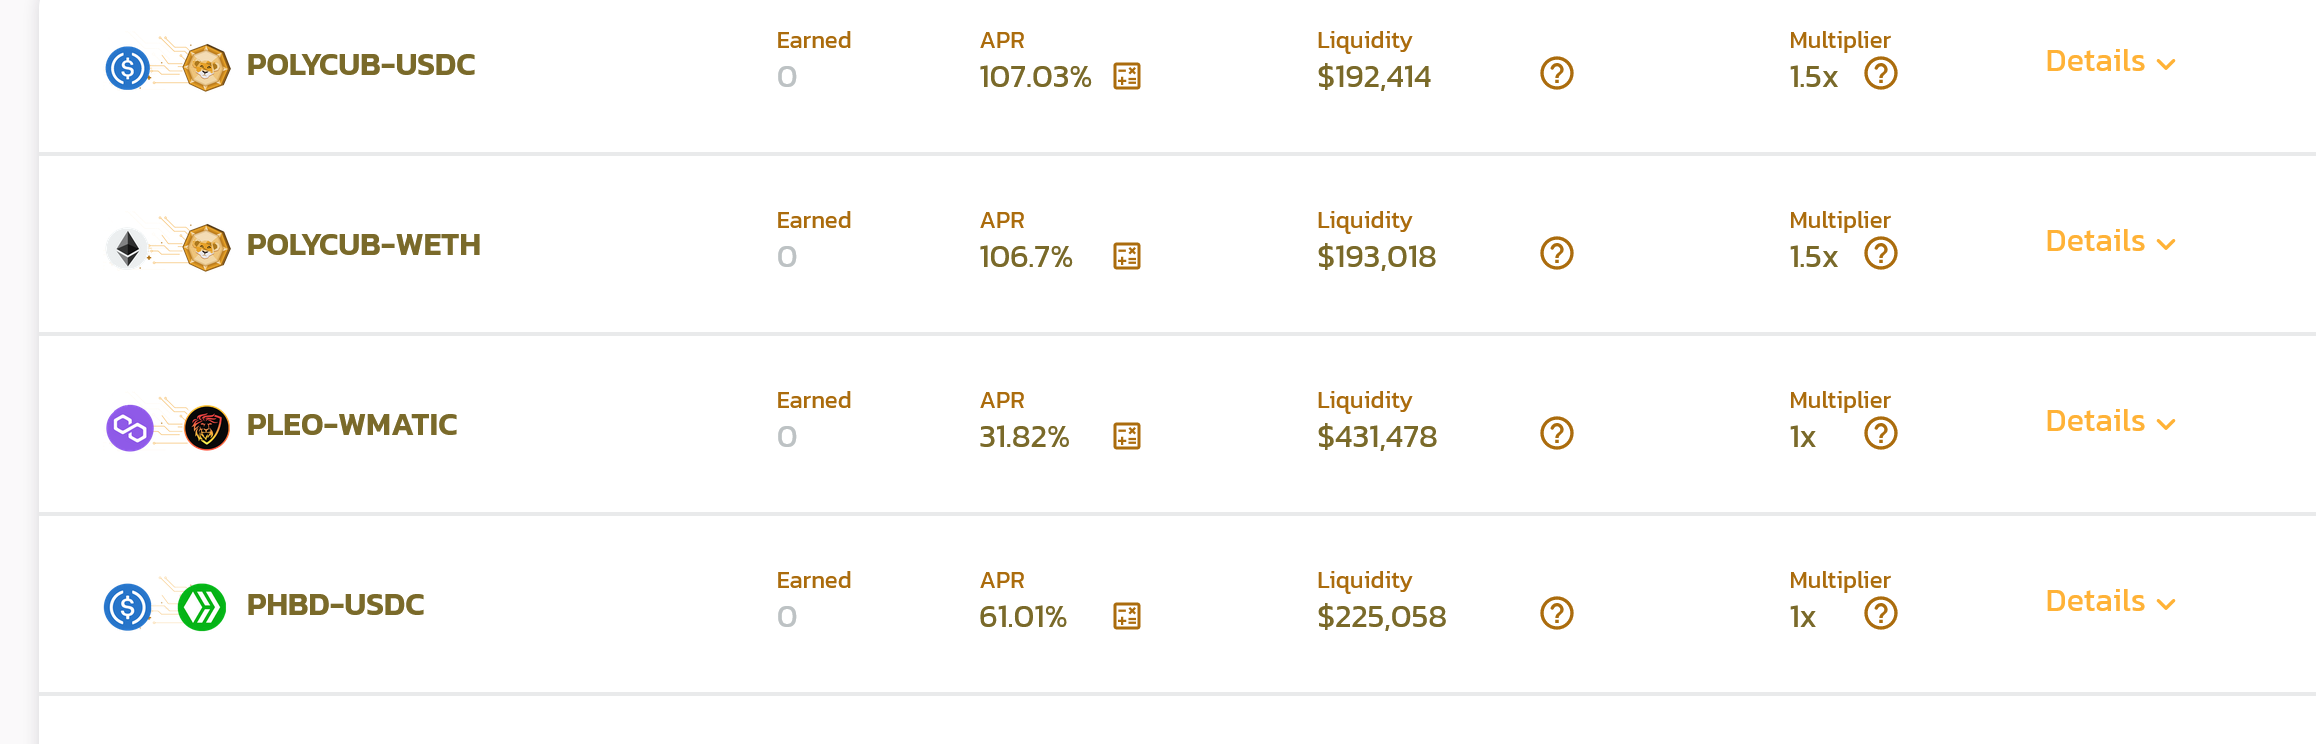Show multiplier help for POLYCUB-WETH 1.5x

pos(1881,253)
